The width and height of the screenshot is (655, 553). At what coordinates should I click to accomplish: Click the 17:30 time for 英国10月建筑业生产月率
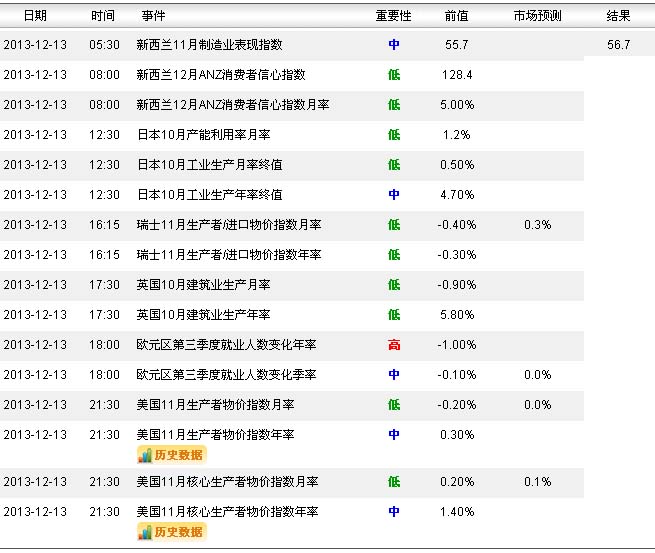pos(104,285)
